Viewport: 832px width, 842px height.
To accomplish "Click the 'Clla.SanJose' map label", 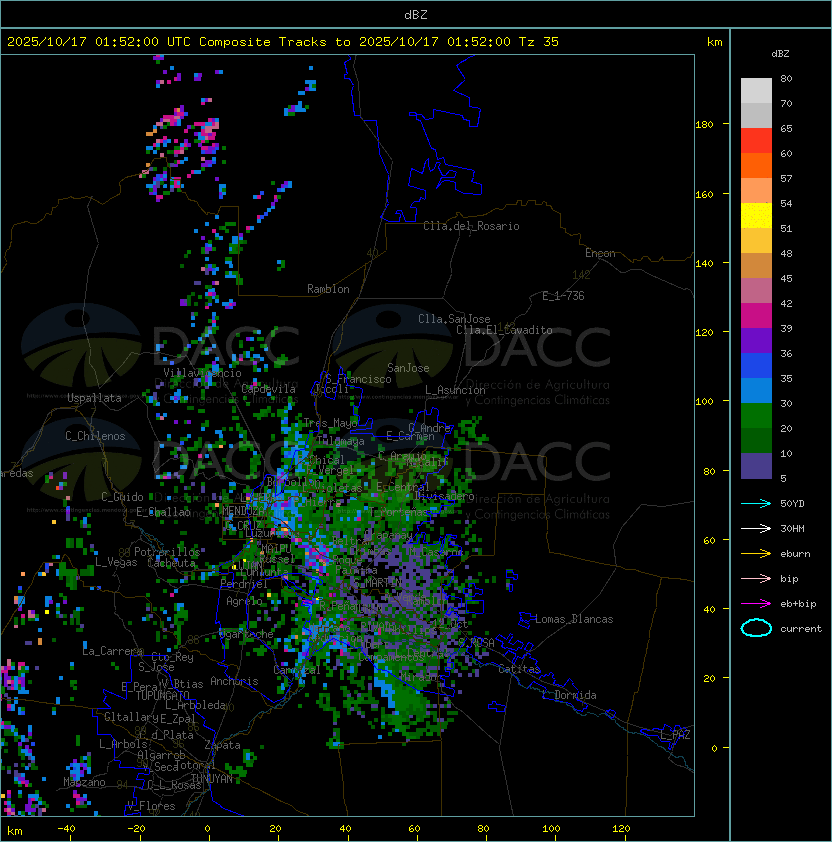I will [454, 319].
